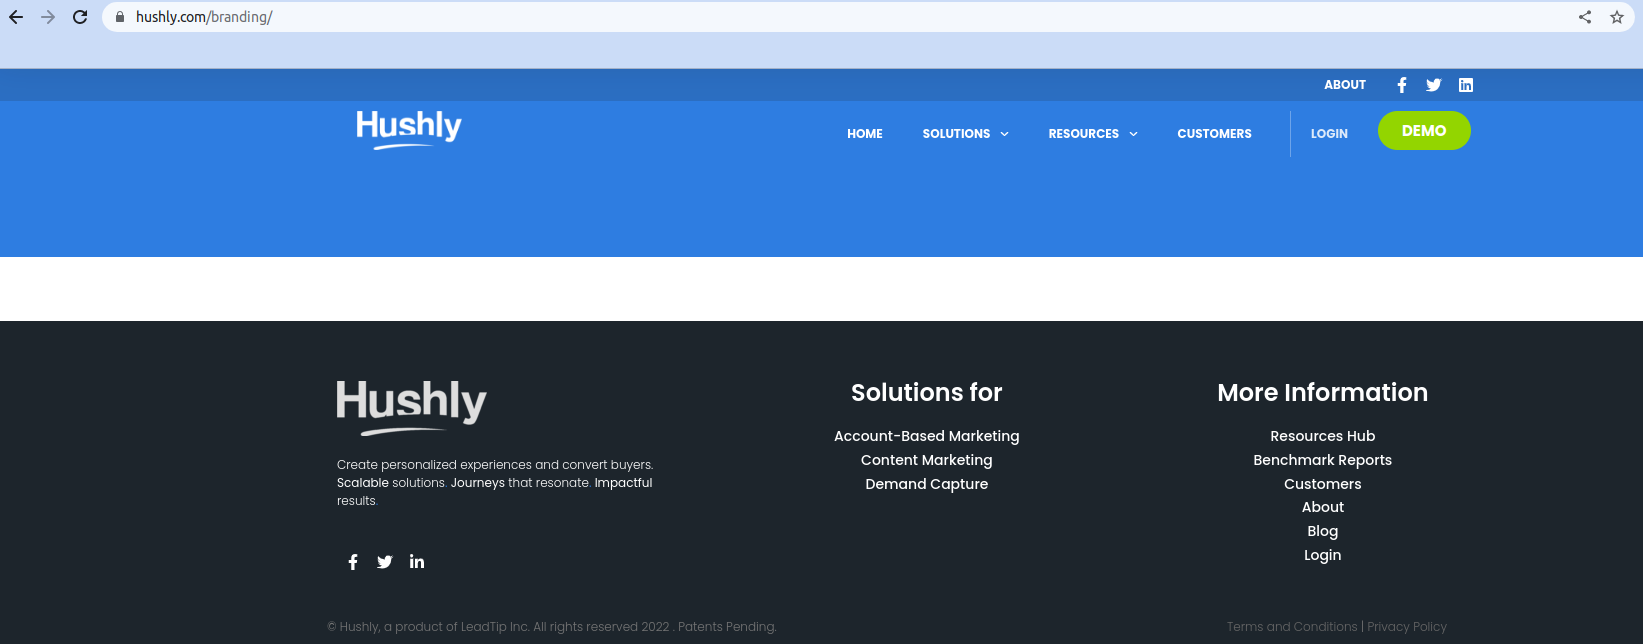
Task: Click LOGIN in the navigation bar
Action: pos(1329,134)
